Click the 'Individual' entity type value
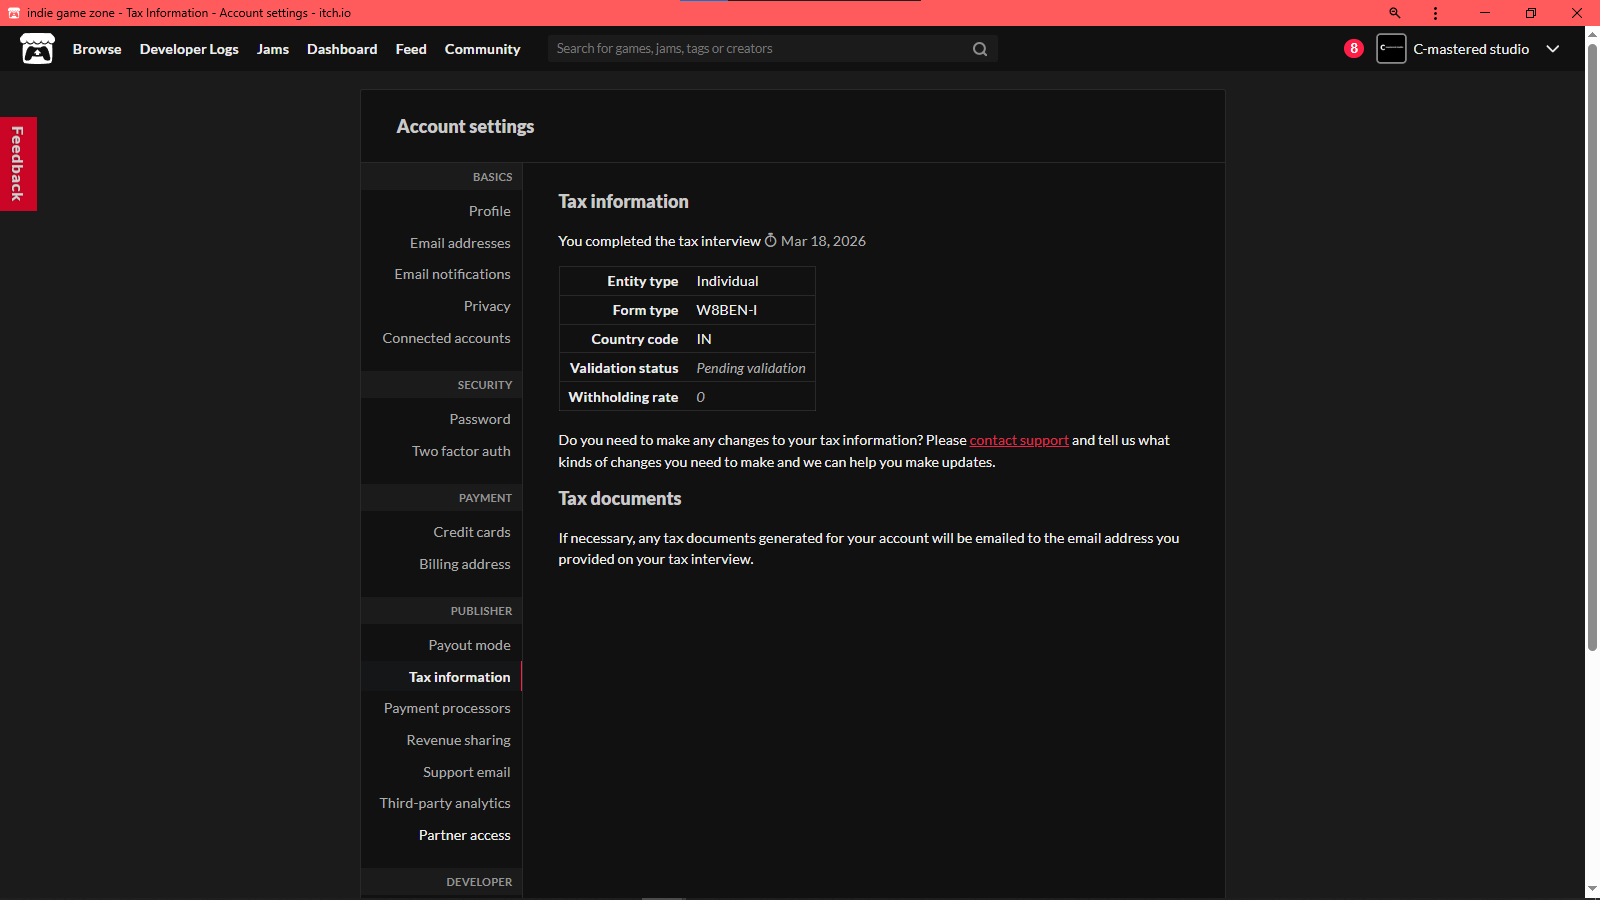The height and width of the screenshot is (900, 1600). (x=728, y=281)
